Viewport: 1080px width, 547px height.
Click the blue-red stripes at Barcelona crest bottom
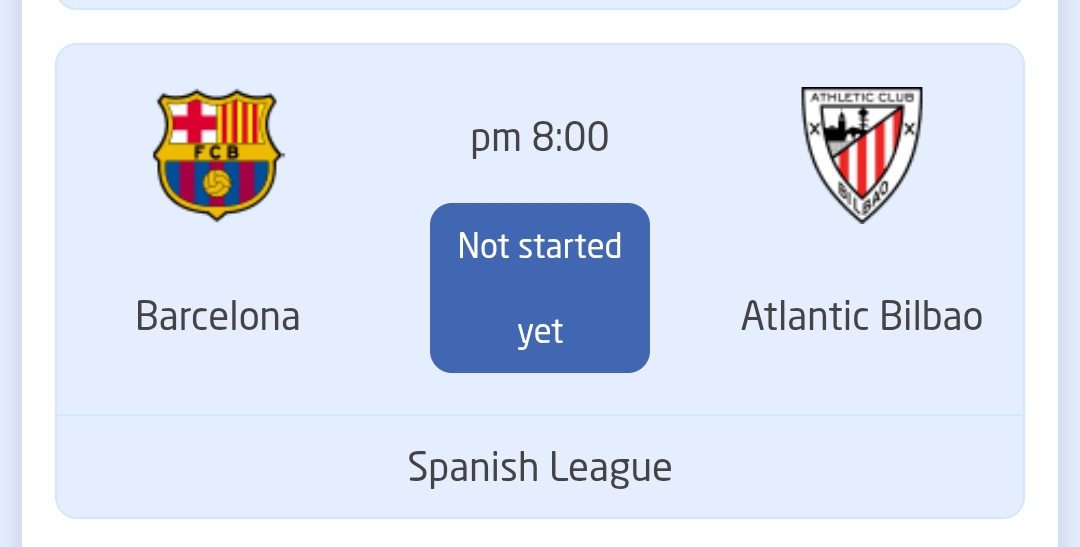217,183
